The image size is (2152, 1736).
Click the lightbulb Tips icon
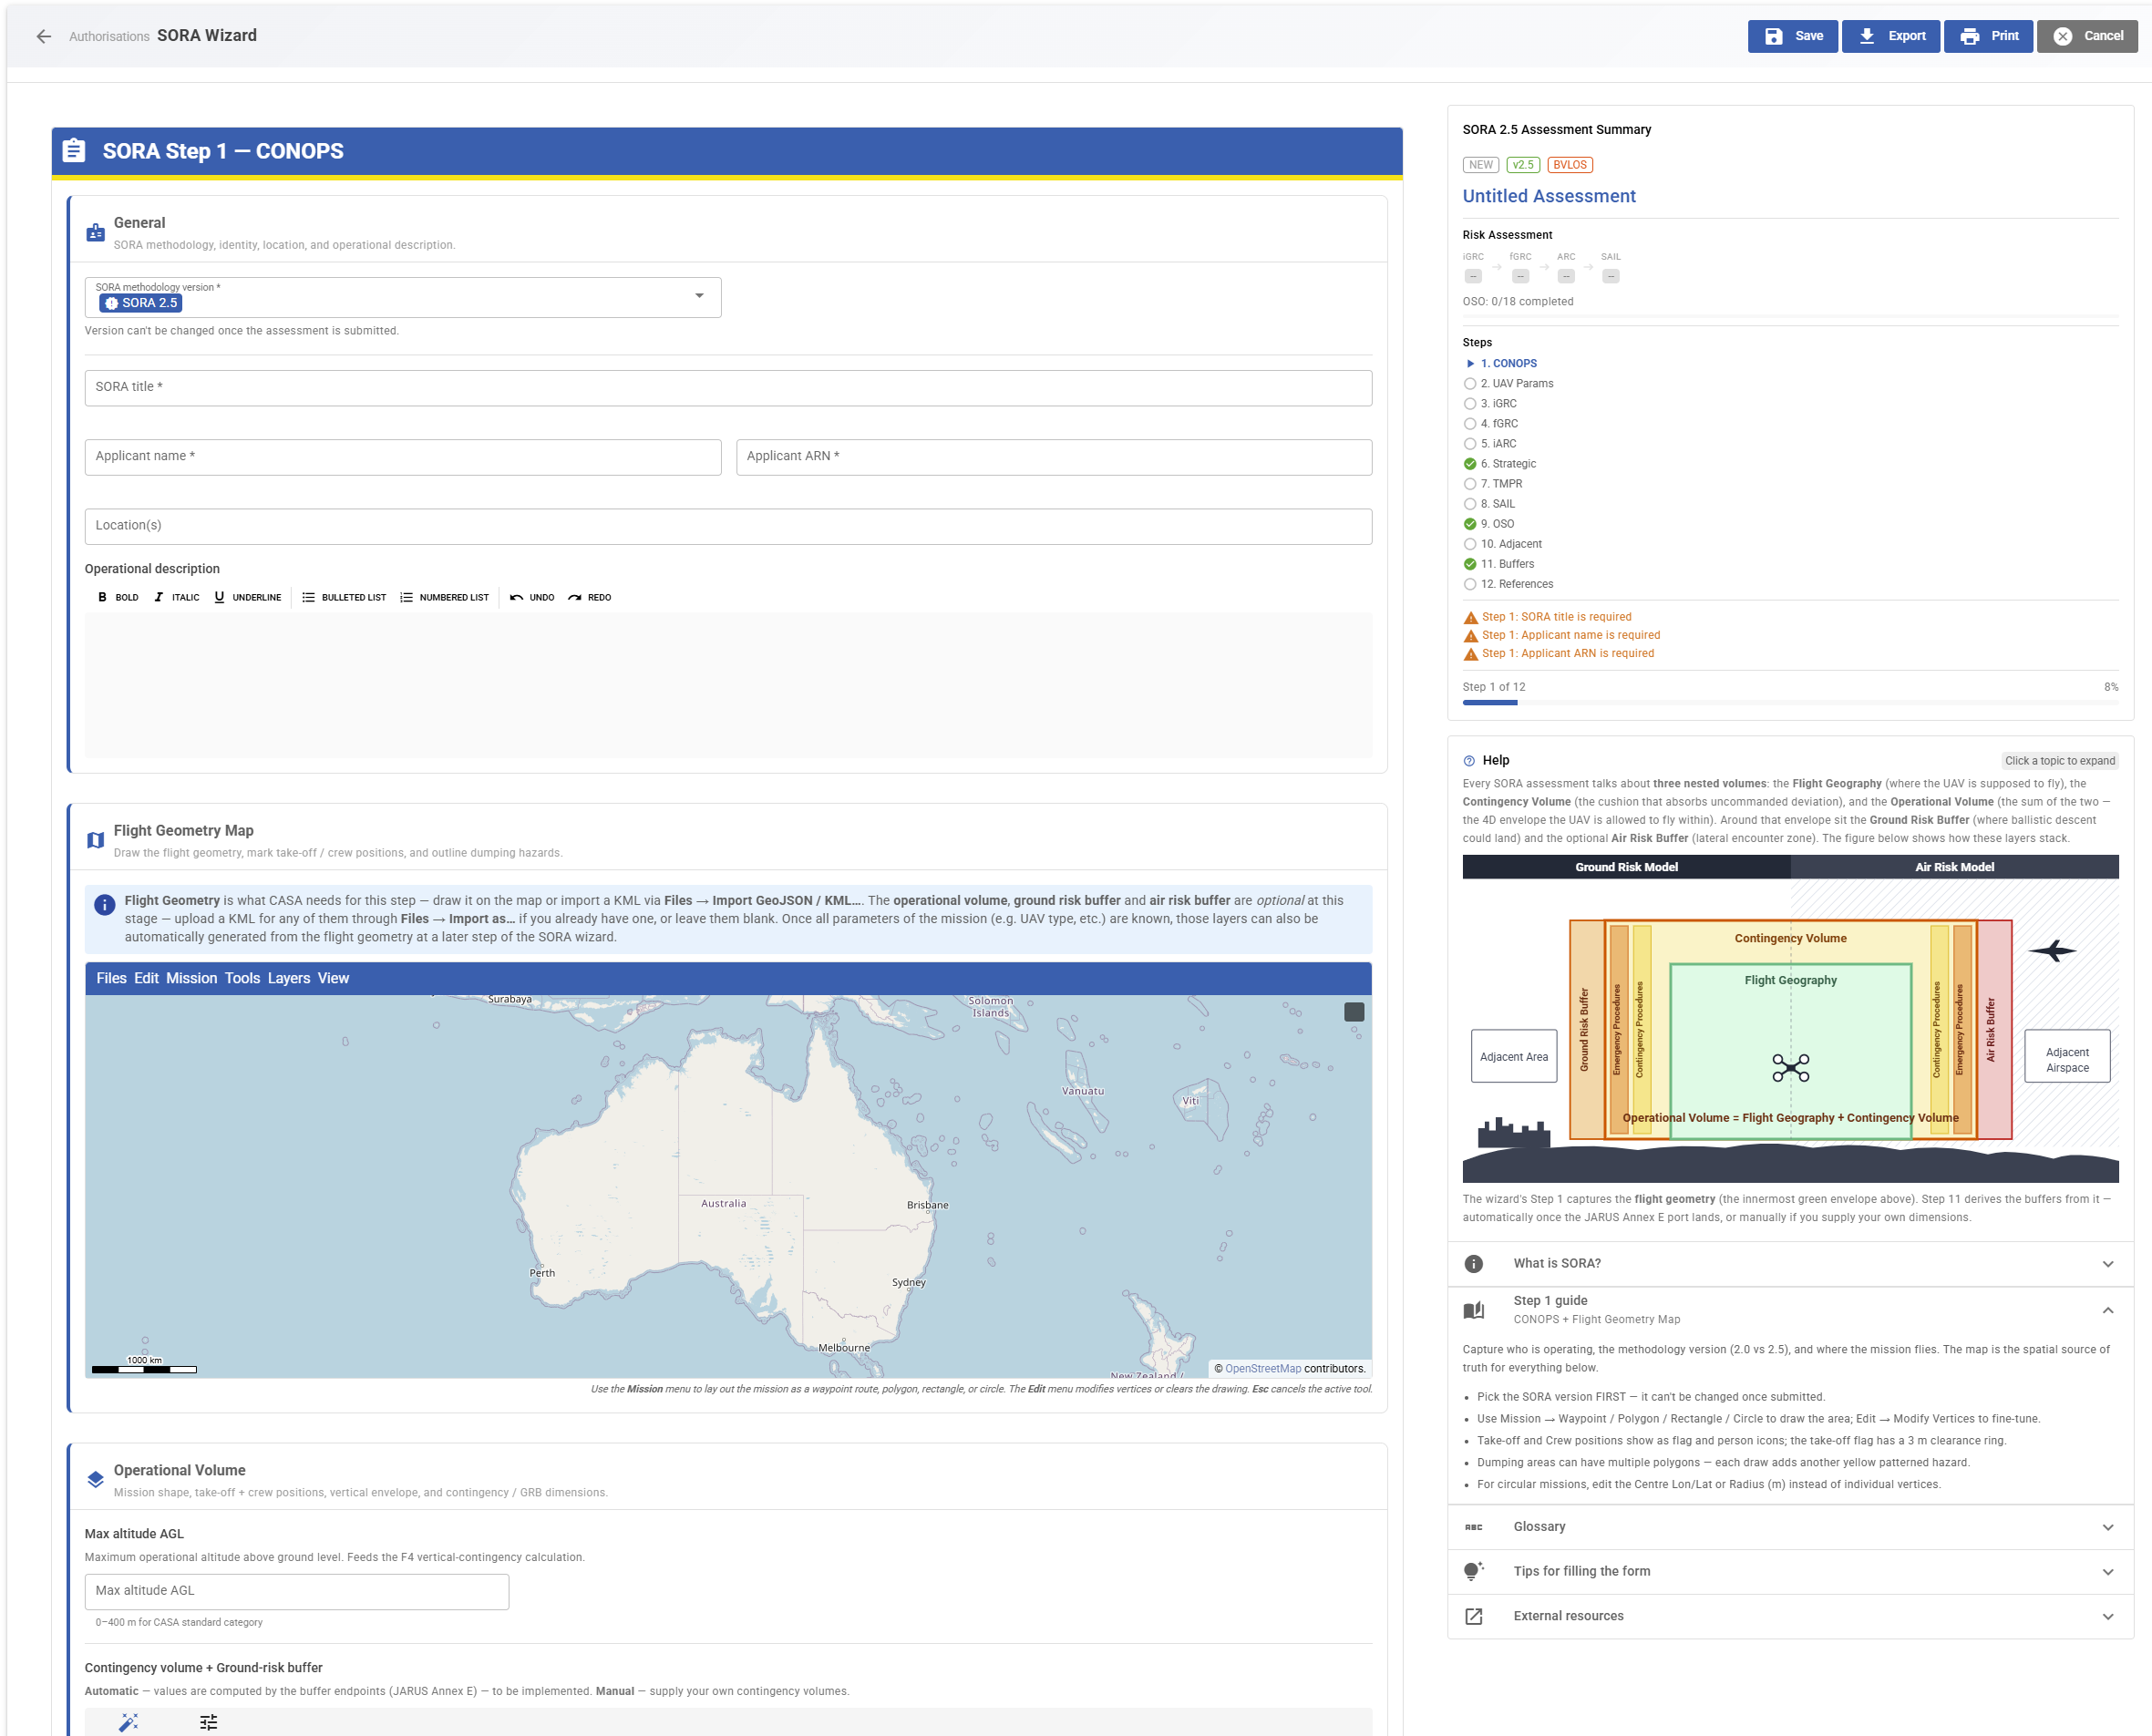tap(1473, 1571)
